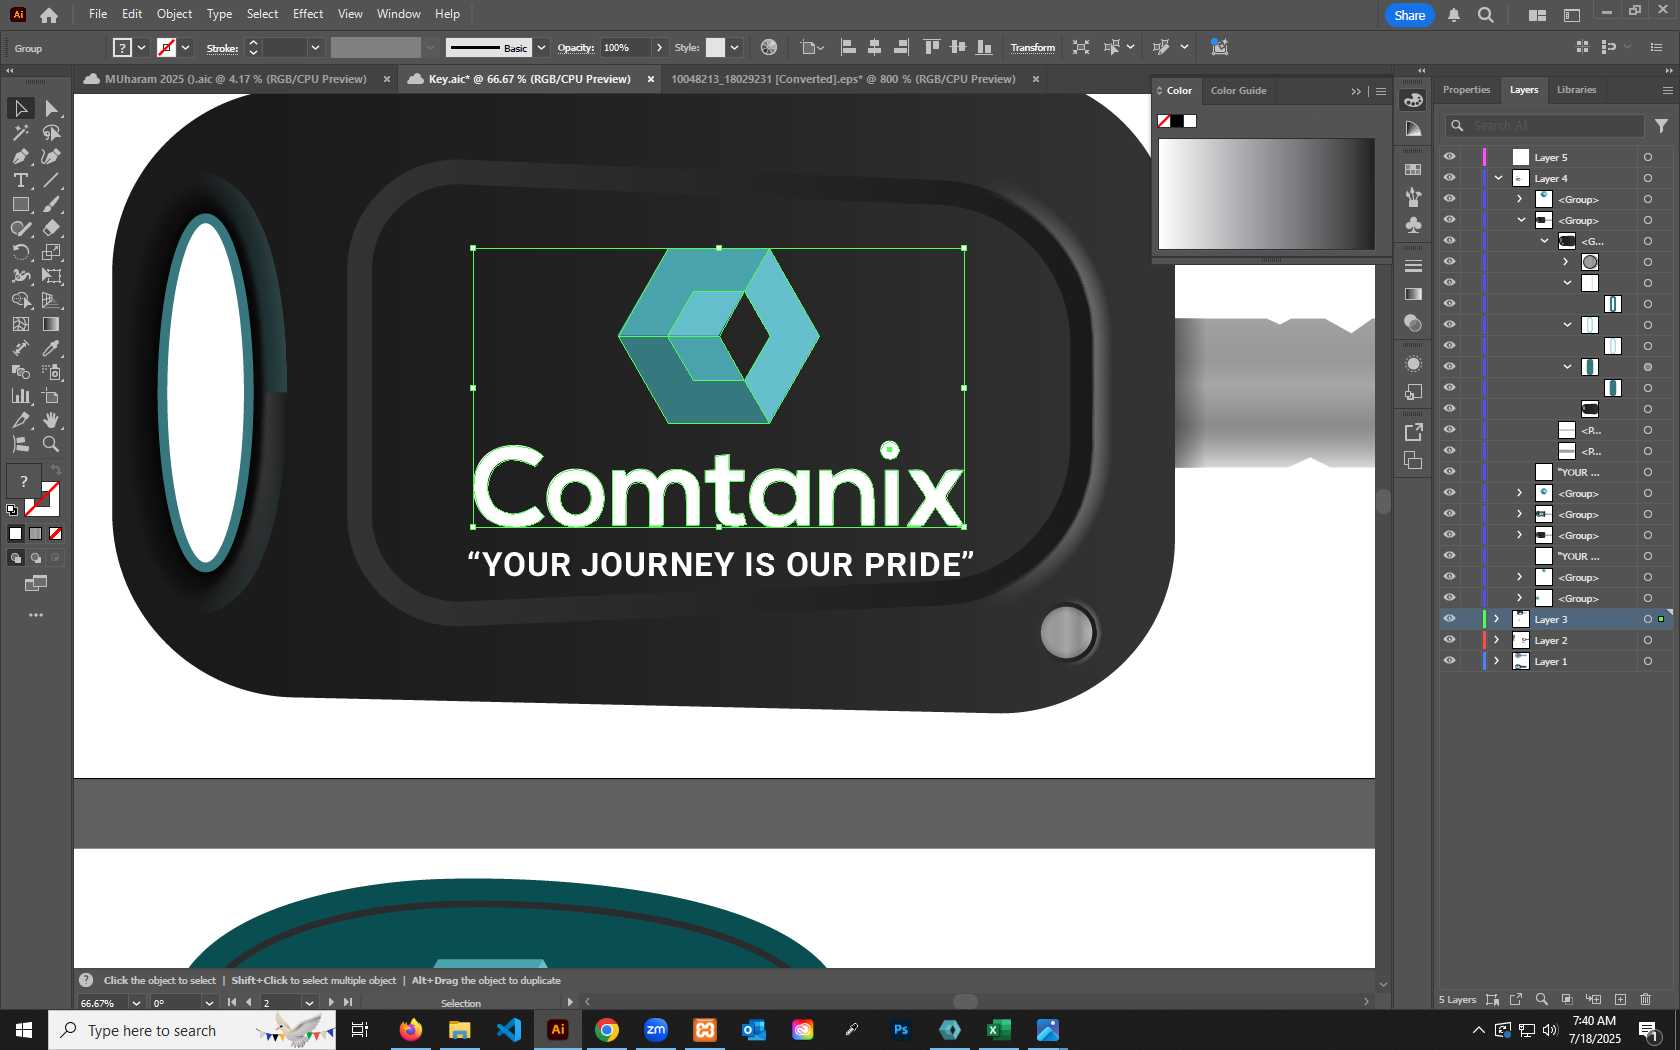
Task: Collapse Layer 4 in the Layers panel
Action: pyautogui.click(x=1498, y=178)
